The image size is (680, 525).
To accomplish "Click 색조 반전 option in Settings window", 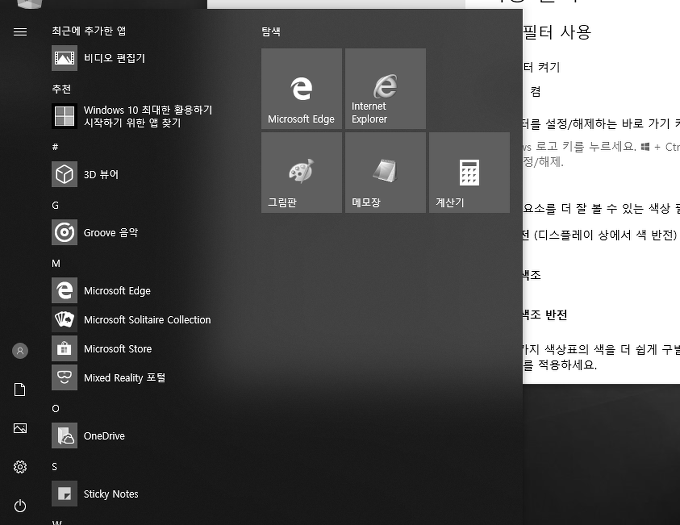I will [x=545, y=315].
